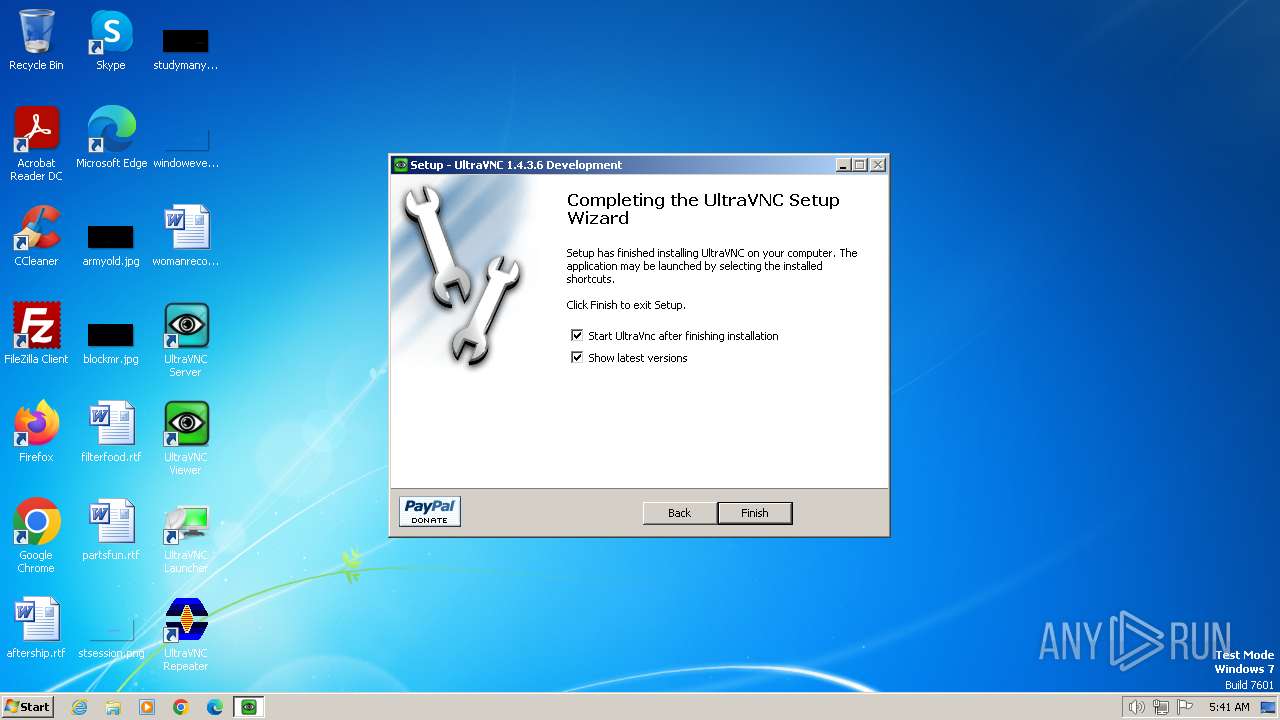This screenshot has height=720, width=1280.
Task: Minimize the UltraVNC Setup window
Action: [843, 165]
